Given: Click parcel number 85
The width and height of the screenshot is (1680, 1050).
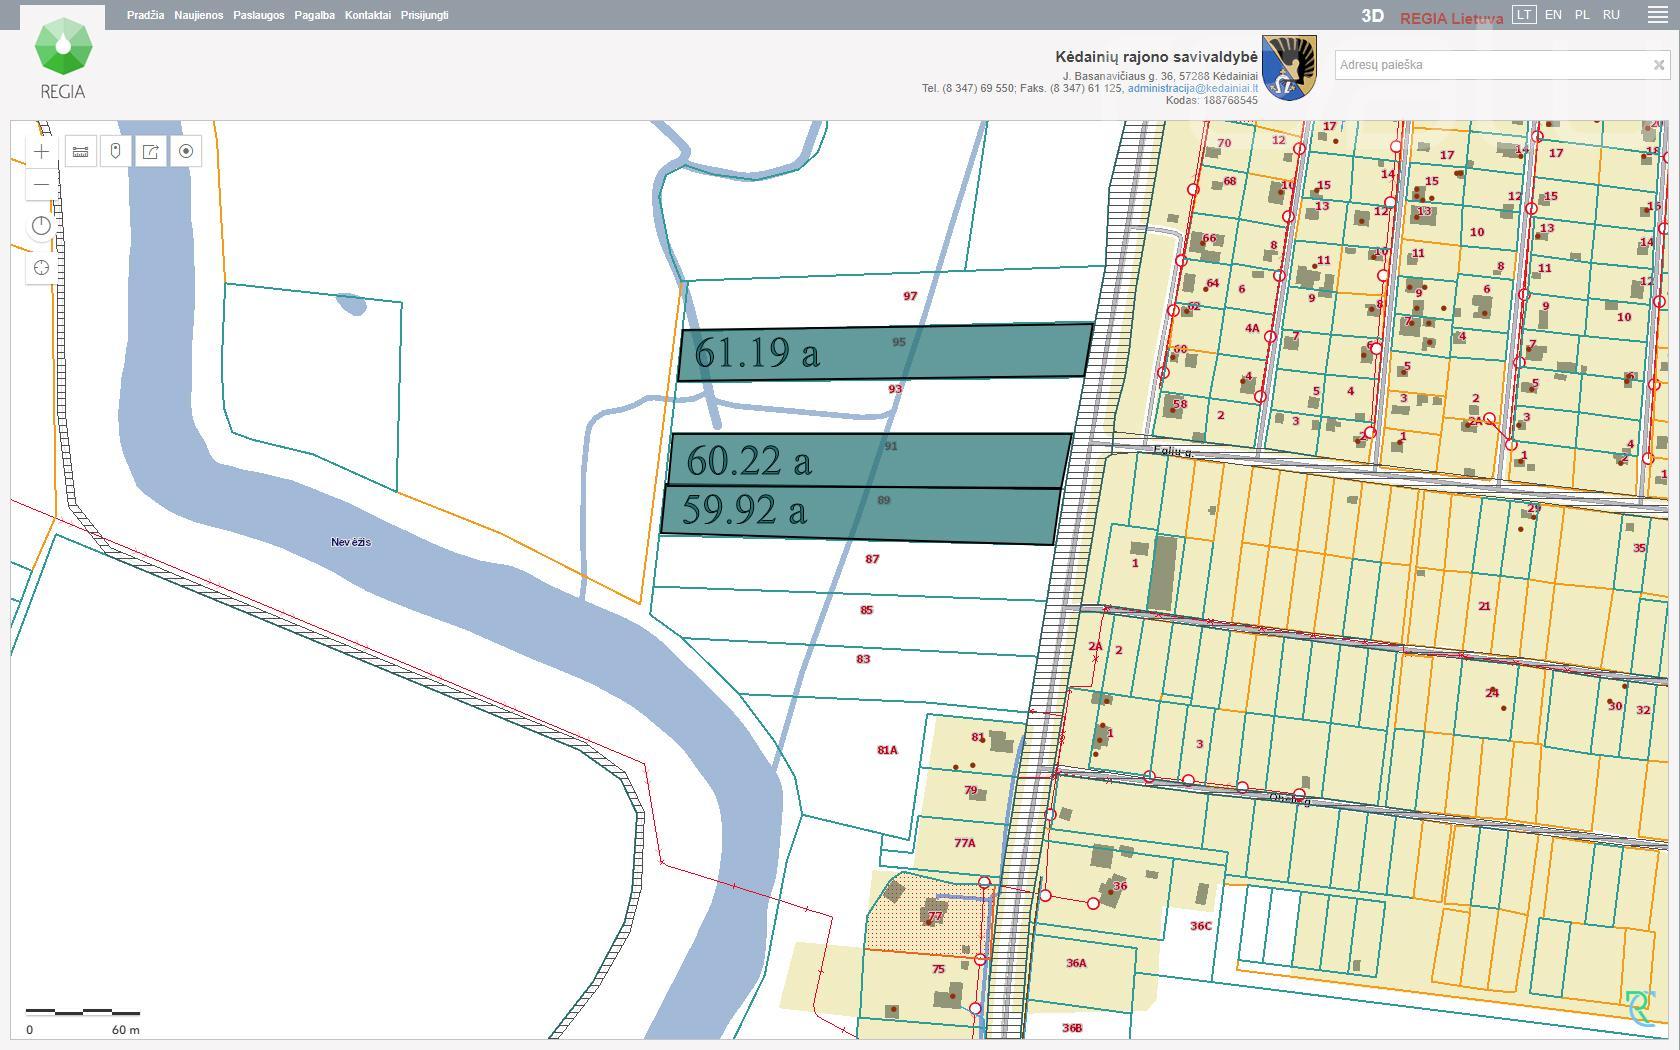Looking at the screenshot, I should (866, 610).
